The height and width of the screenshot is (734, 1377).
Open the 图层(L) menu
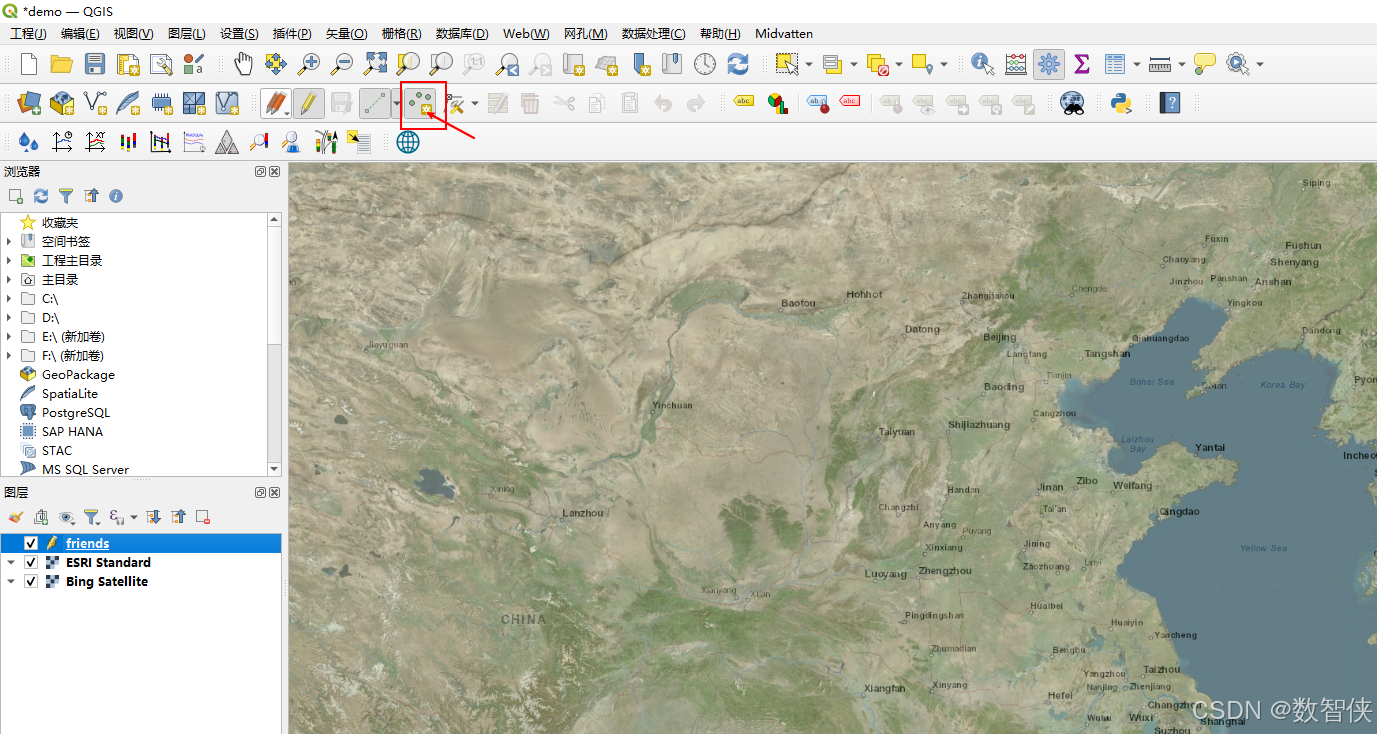187,34
